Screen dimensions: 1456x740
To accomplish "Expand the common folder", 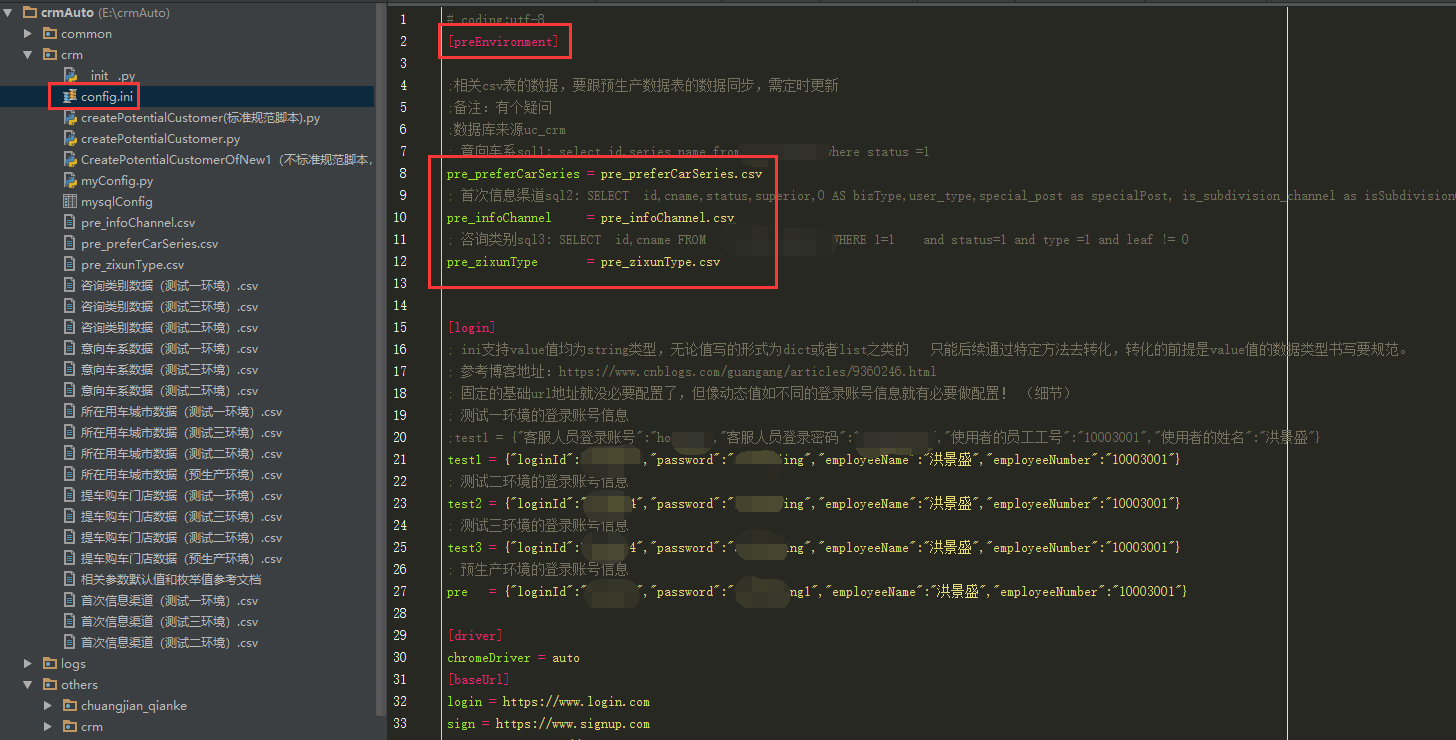I will click(29, 34).
